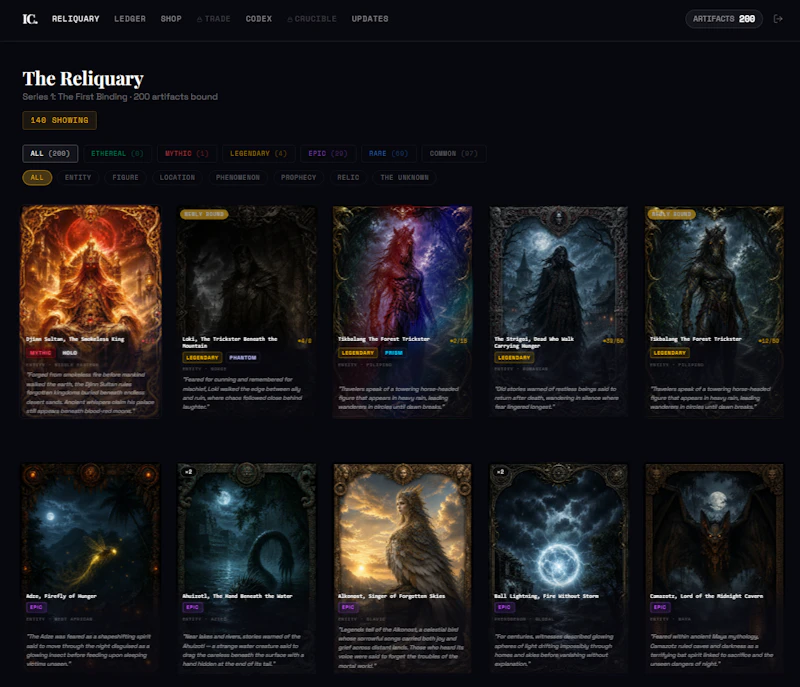
Task: Open the Updates nav item
Action: click(x=370, y=19)
